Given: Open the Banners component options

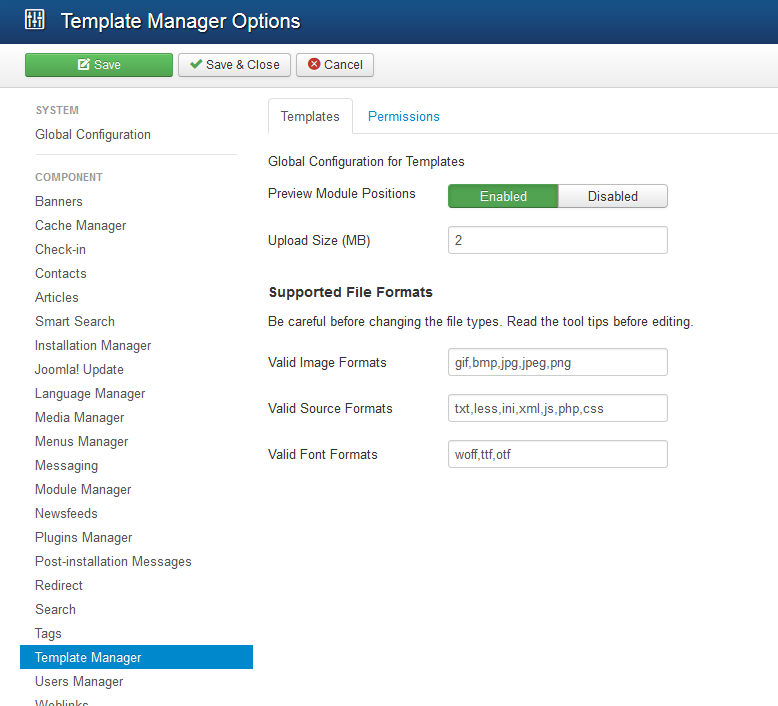Looking at the screenshot, I should 59,201.
